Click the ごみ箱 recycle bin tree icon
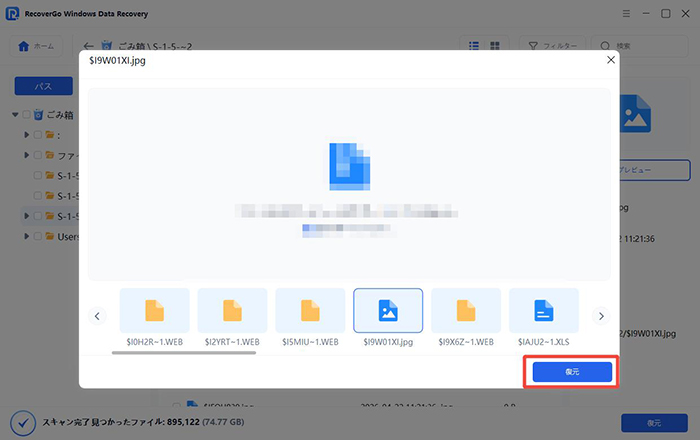The image size is (700, 440). click(x=38, y=115)
